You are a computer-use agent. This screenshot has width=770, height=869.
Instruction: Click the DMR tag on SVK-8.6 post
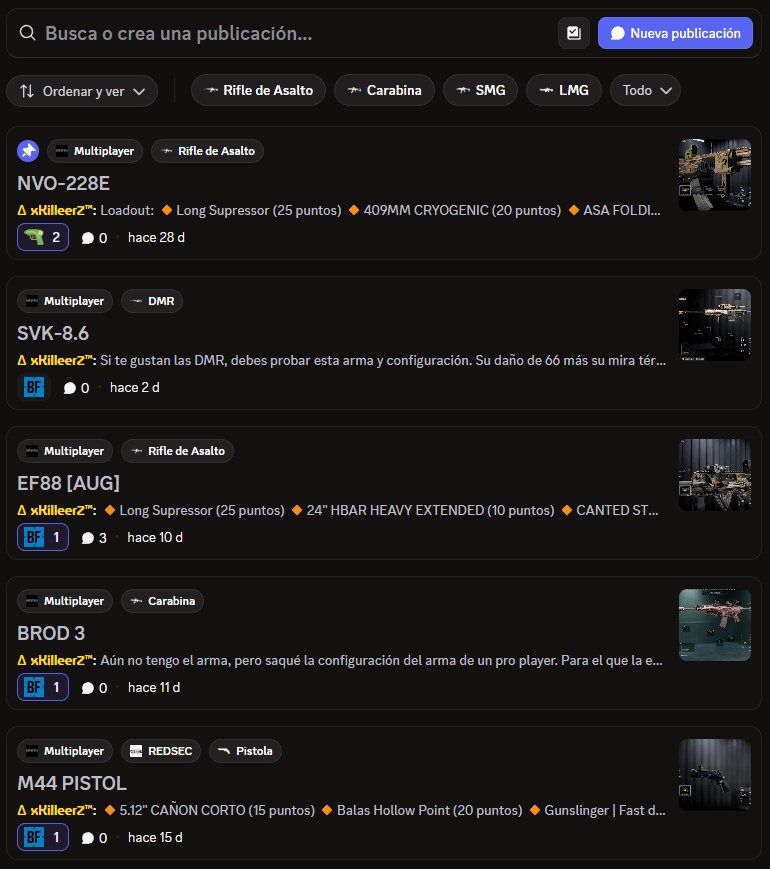click(152, 301)
